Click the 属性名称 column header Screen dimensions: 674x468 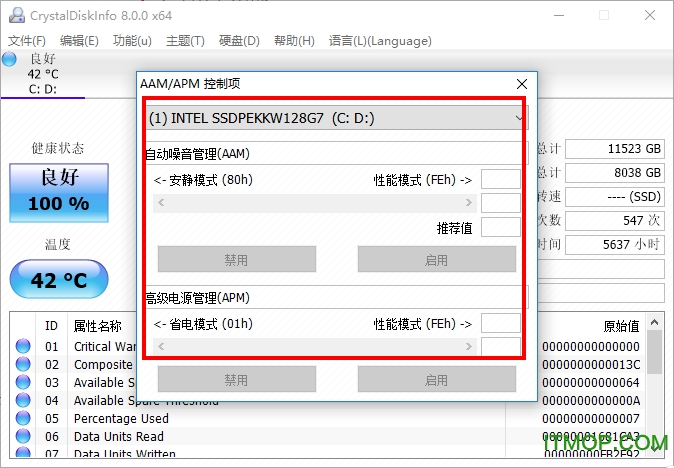click(98, 326)
